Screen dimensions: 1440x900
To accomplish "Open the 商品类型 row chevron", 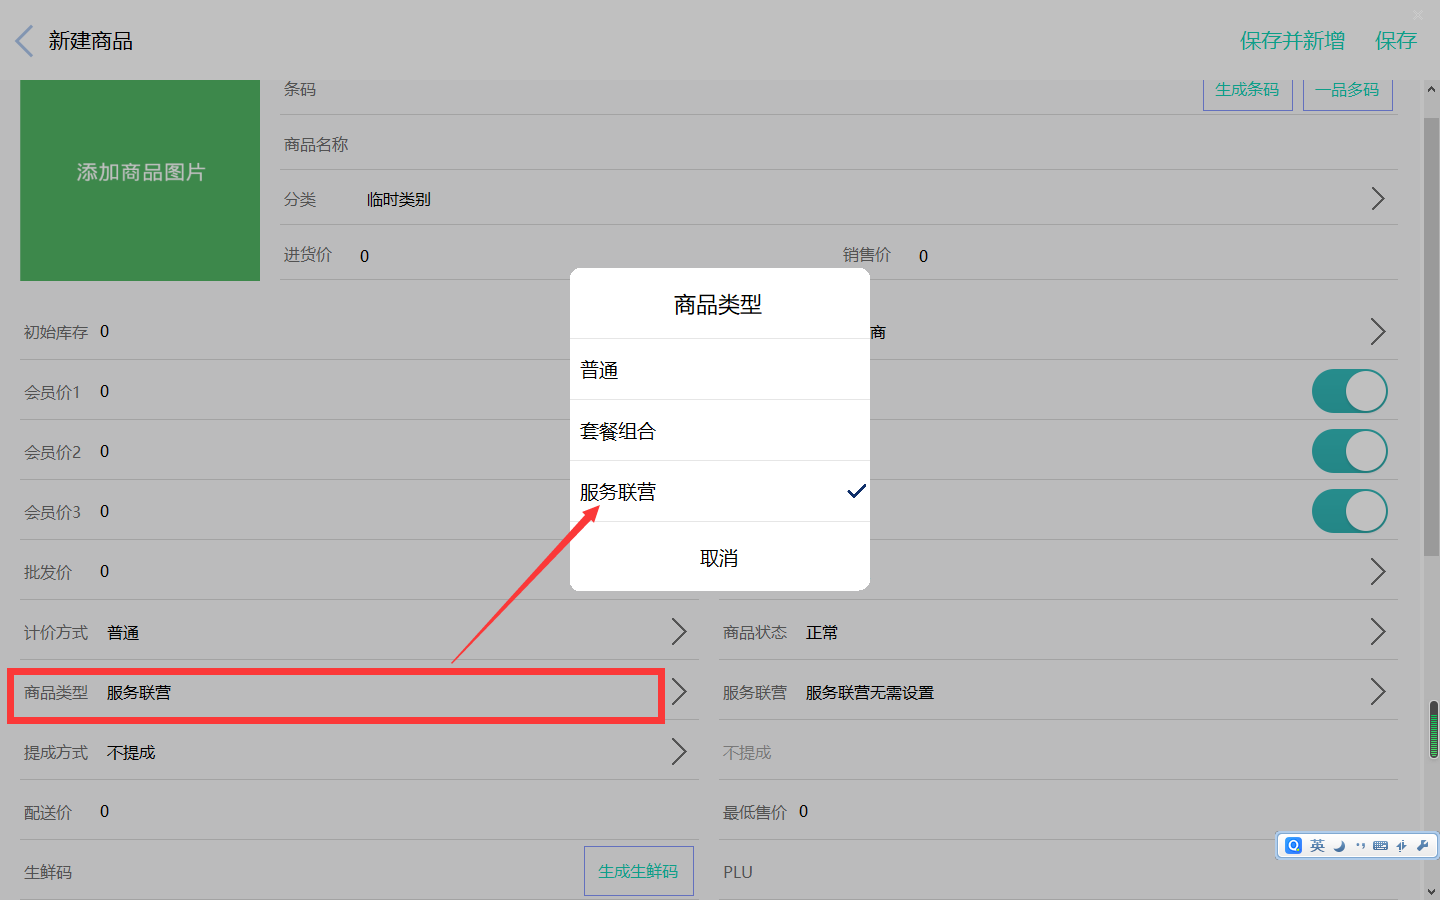I will pyautogui.click(x=679, y=691).
